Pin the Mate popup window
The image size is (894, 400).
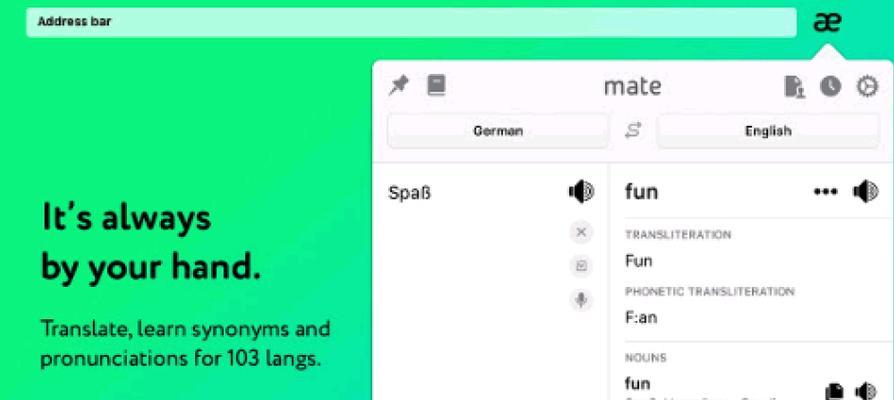tap(399, 86)
